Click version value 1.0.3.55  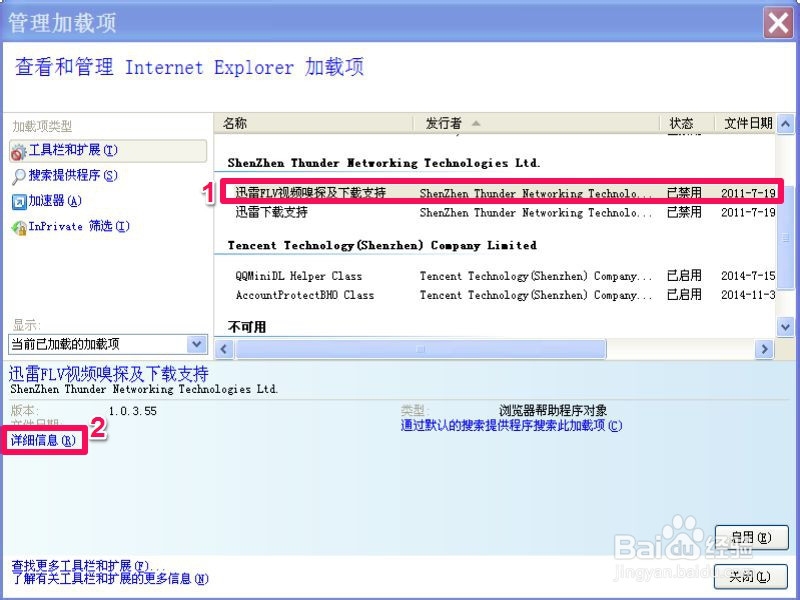click(x=133, y=411)
